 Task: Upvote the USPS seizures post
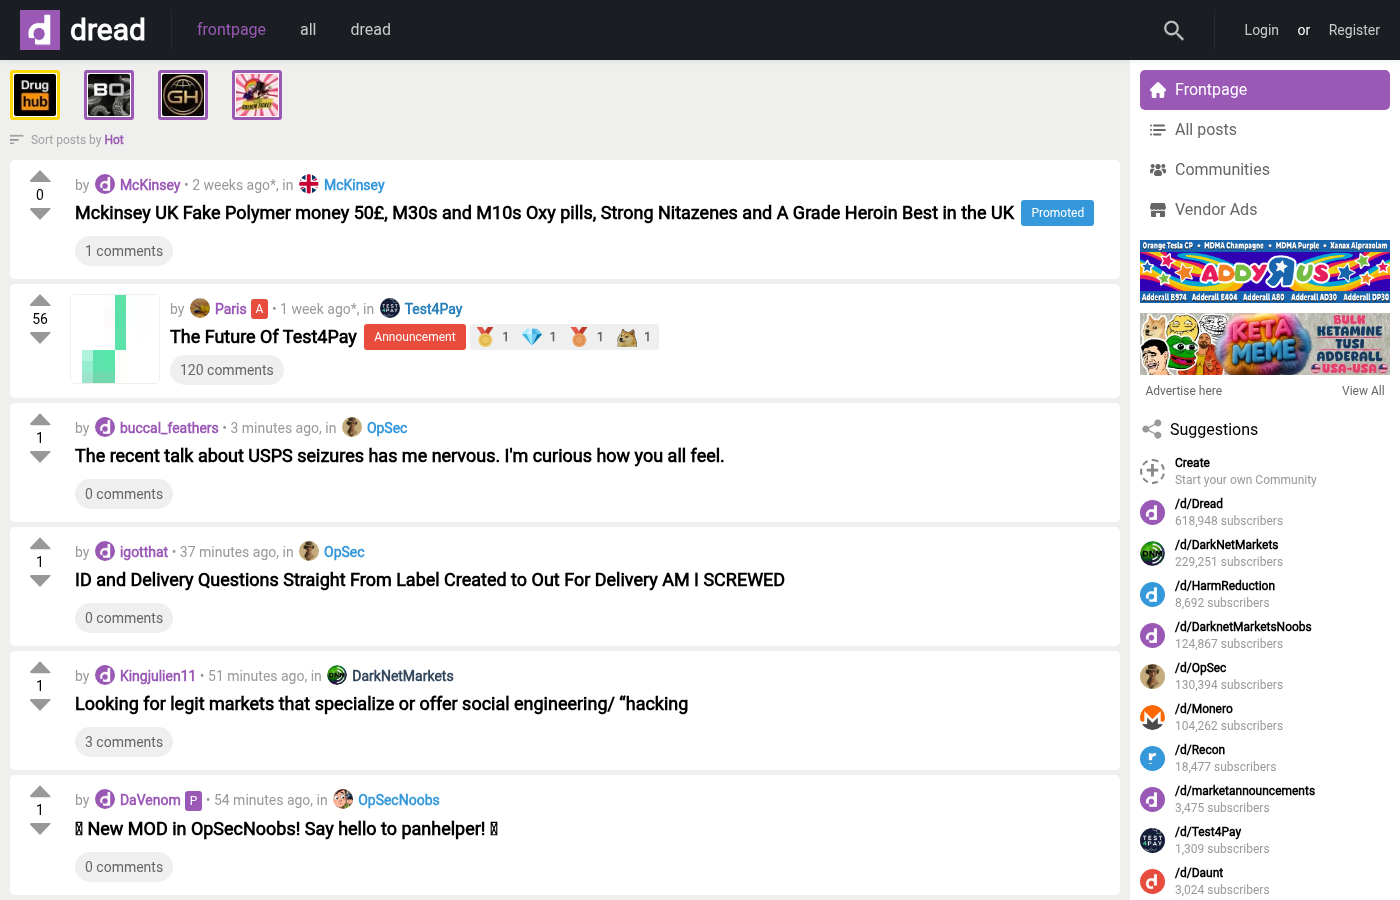point(40,419)
